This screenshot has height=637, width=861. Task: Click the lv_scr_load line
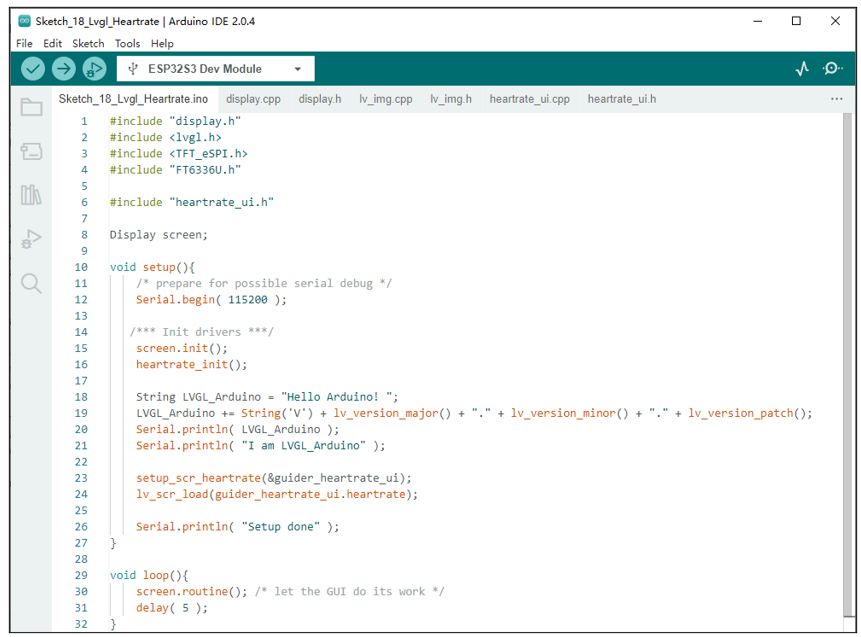[277, 494]
